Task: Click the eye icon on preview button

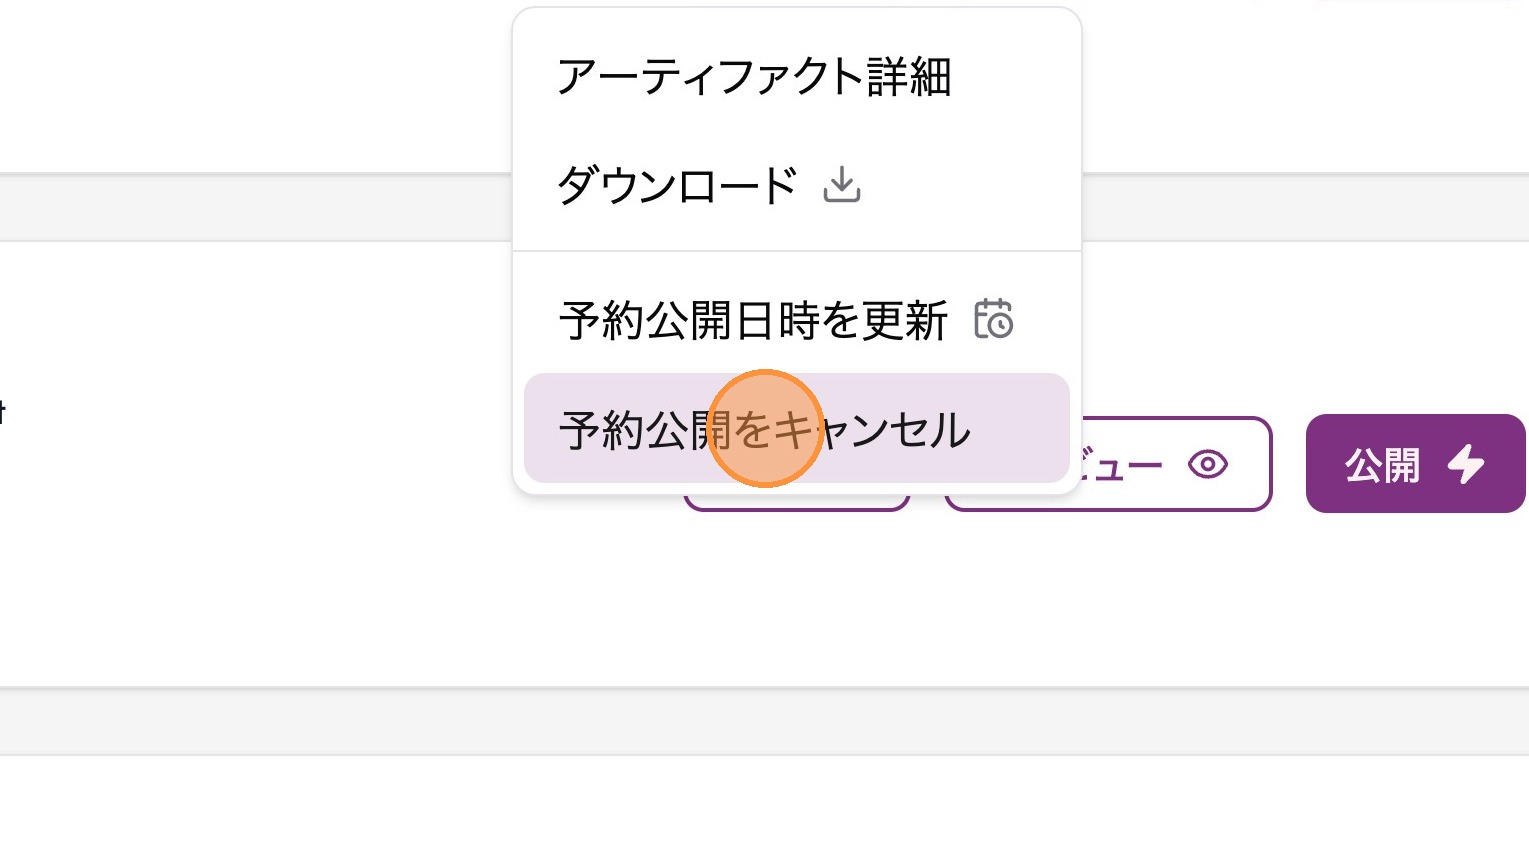Action: (x=1208, y=465)
